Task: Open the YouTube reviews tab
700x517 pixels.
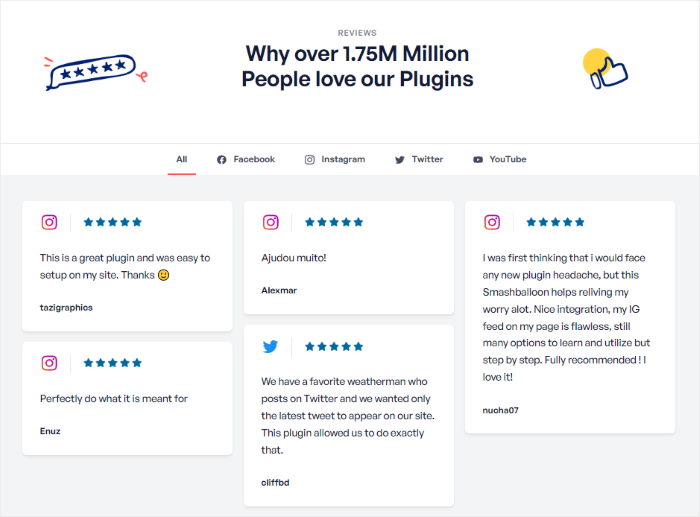Action: pos(500,159)
